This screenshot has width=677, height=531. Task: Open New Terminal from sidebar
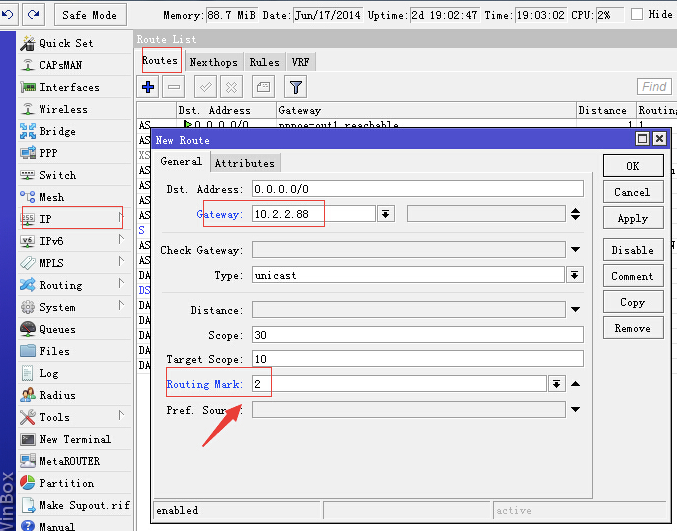coord(74,439)
